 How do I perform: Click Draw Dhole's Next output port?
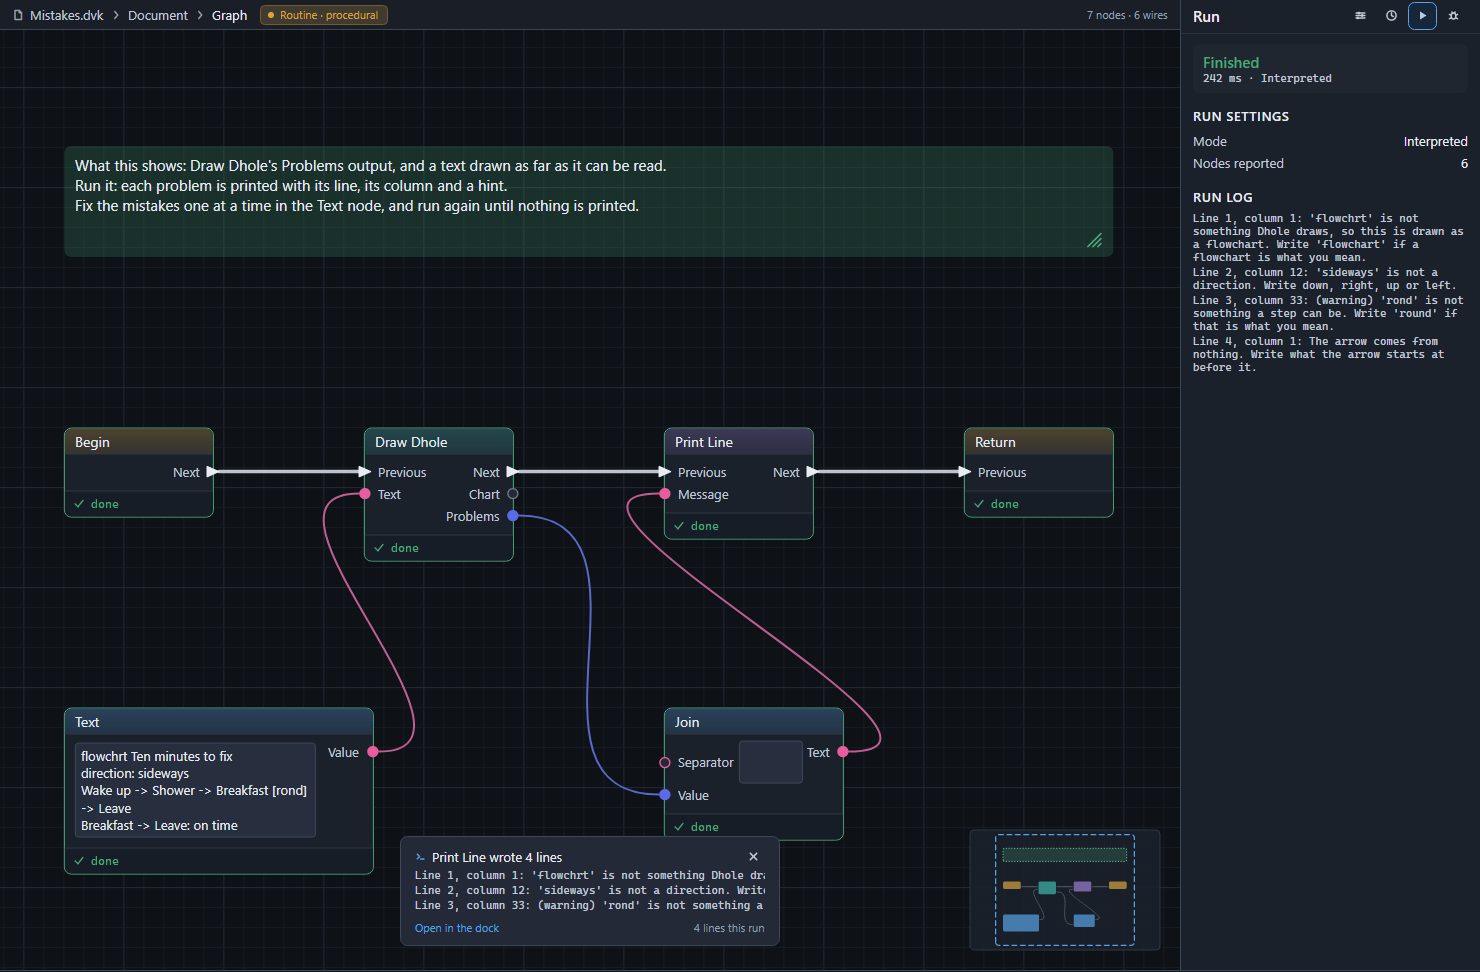click(511, 472)
